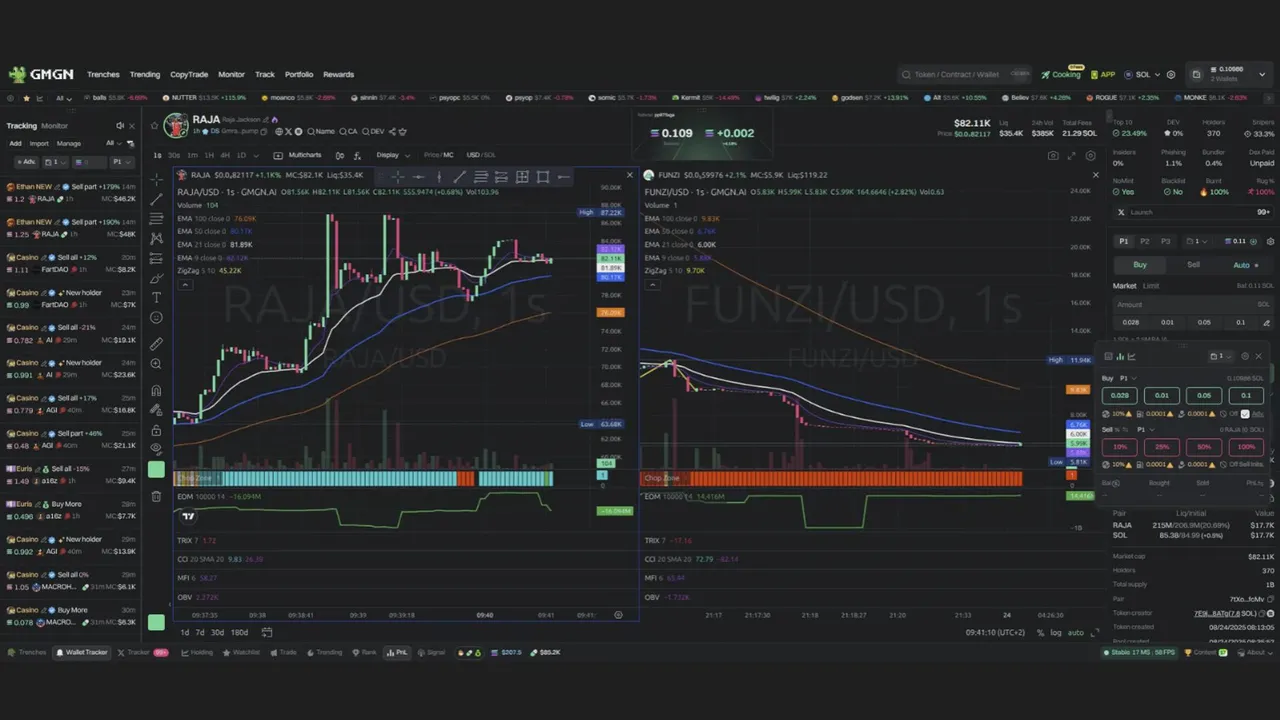Viewport: 1280px width, 720px height.
Task: Focus the Token / Contract / Wallet search field
Action: (x=964, y=74)
